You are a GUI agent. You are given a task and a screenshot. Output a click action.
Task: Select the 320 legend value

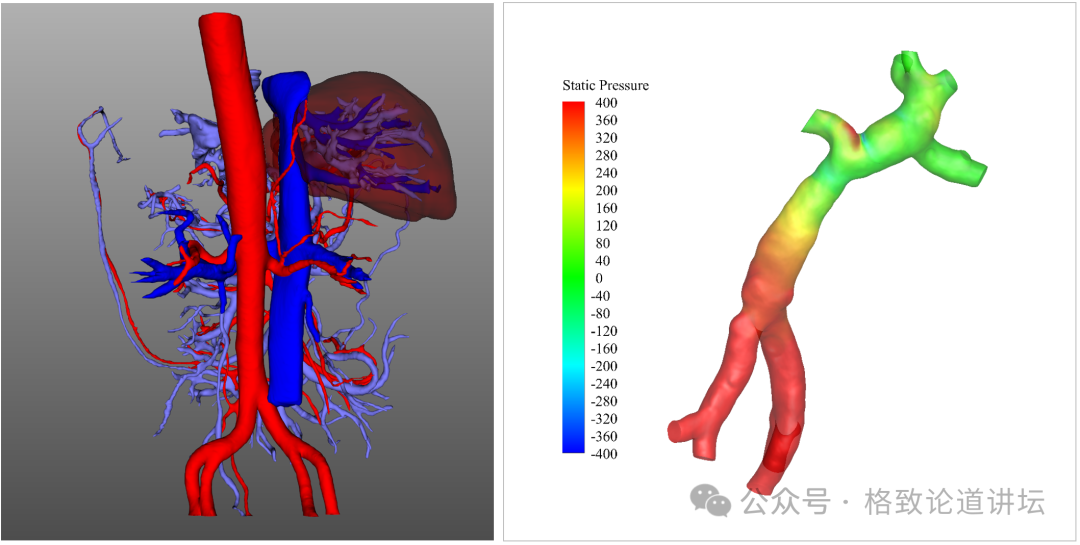tap(608, 138)
